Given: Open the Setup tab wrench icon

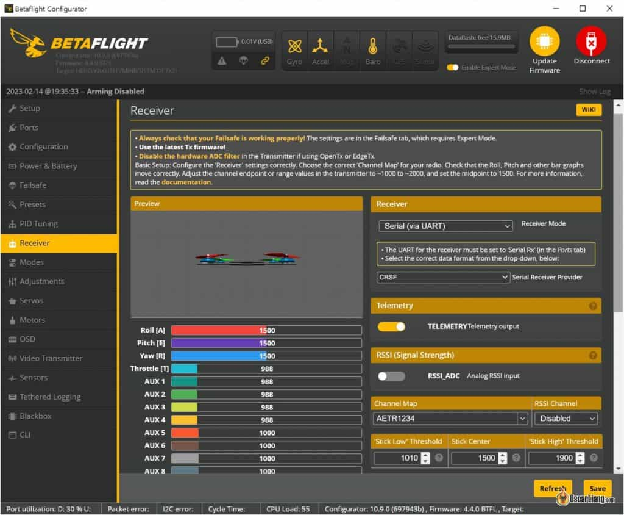Looking at the screenshot, I should pyautogui.click(x=12, y=108).
